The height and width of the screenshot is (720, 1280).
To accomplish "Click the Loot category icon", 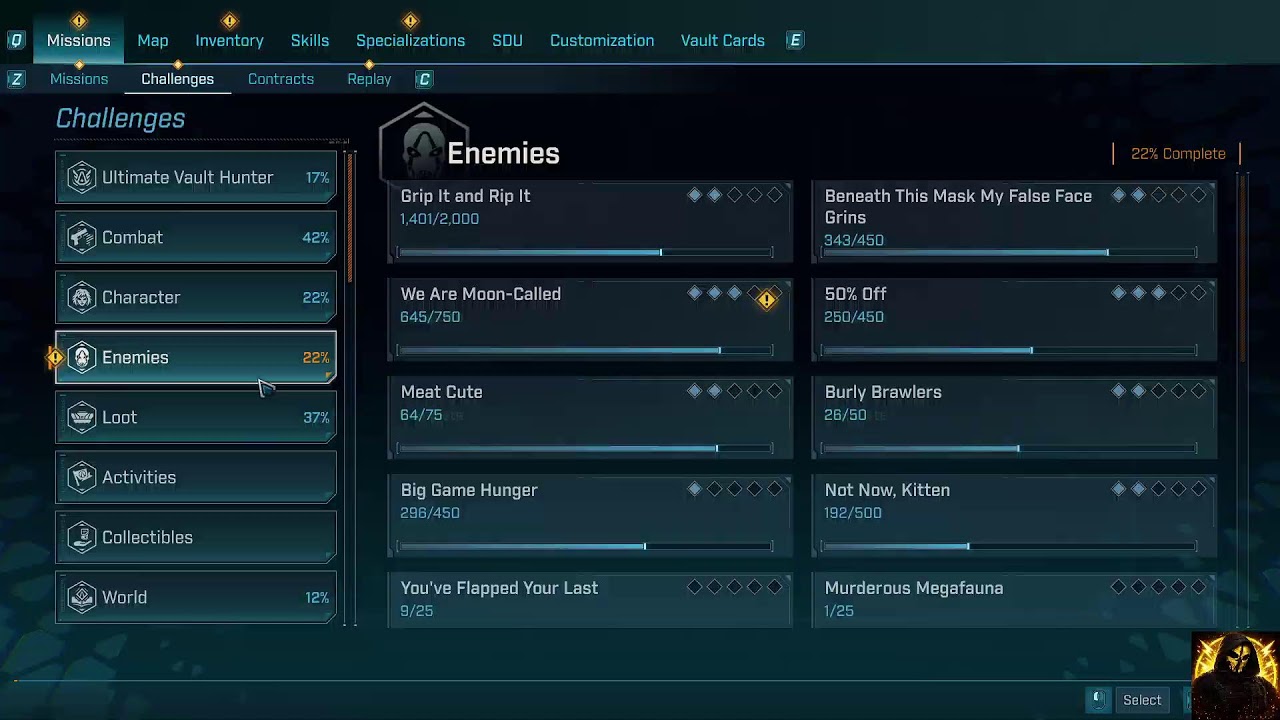I will [x=81, y=418].
